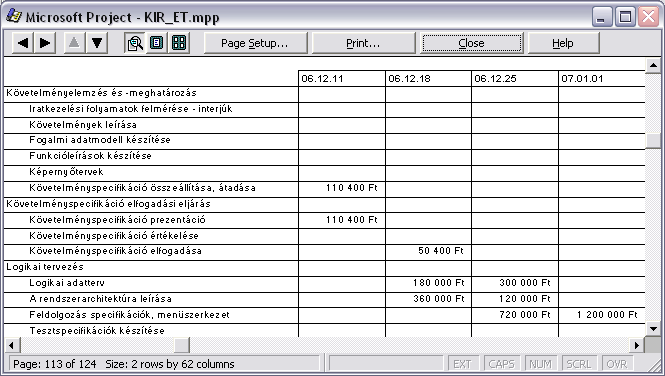Click the 1 200 000 Ft cost cell

[607, 315]
